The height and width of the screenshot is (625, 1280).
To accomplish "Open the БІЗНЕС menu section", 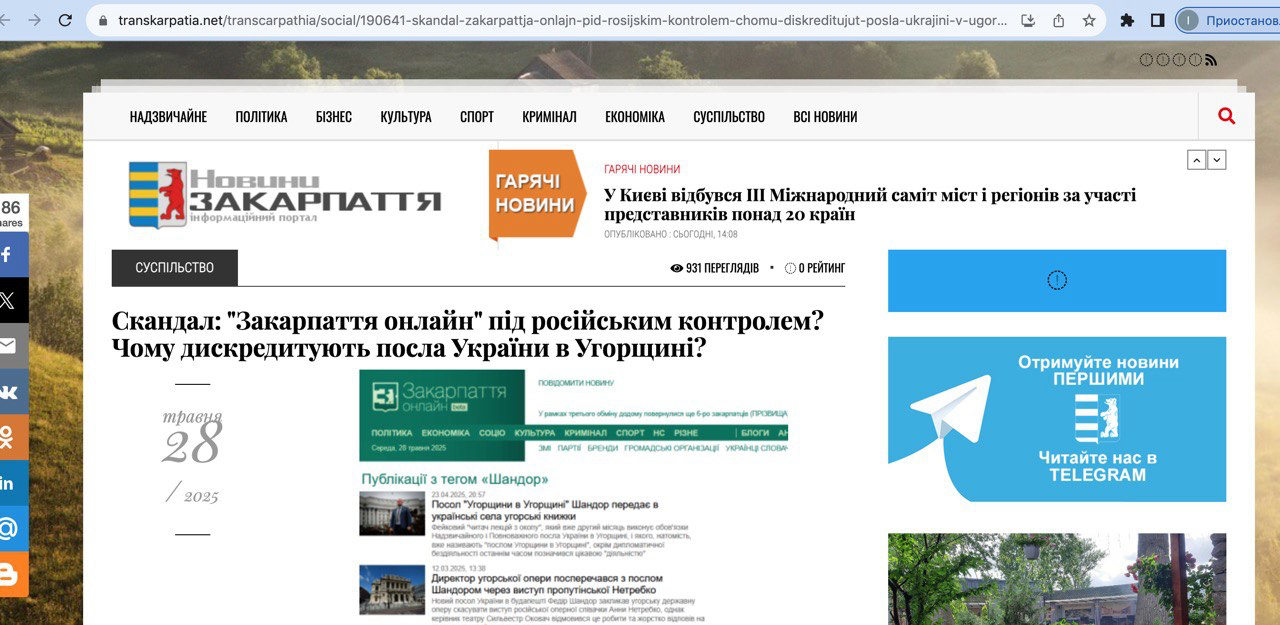I will (x=334, y=117).
